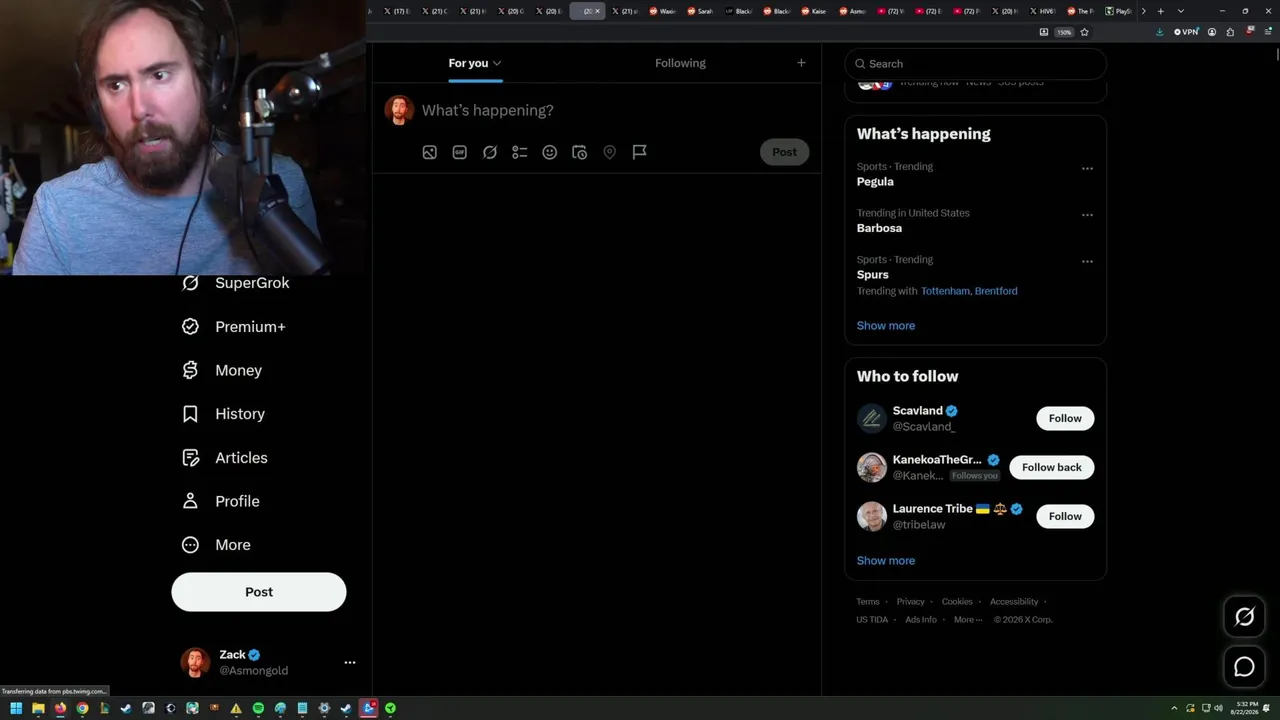Open more options for Pegula trend

tap(1087, 168)
